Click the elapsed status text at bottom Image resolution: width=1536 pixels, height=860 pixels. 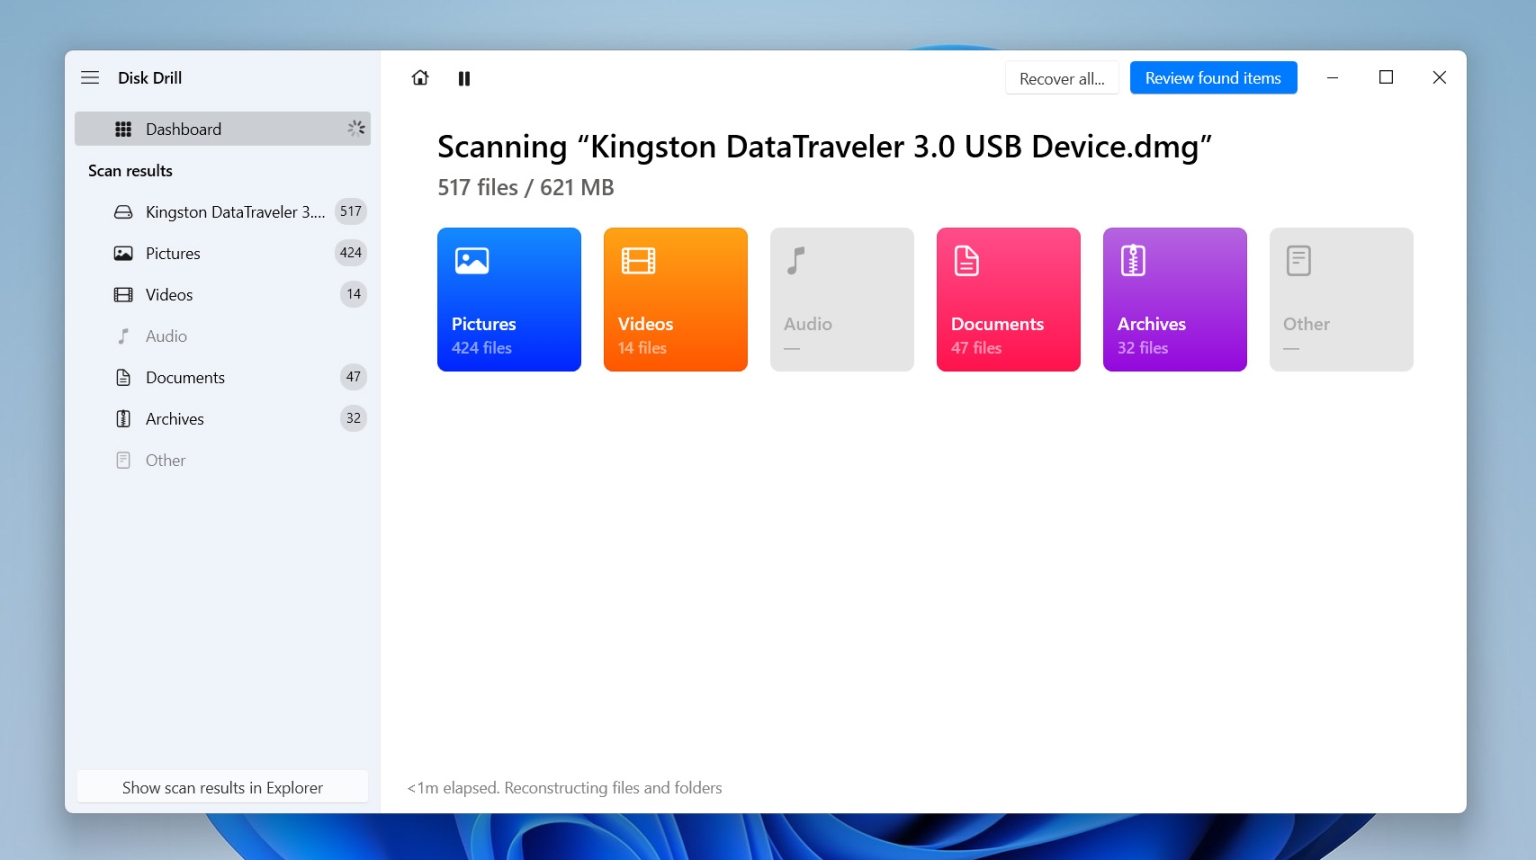click(x=564, y=788)
